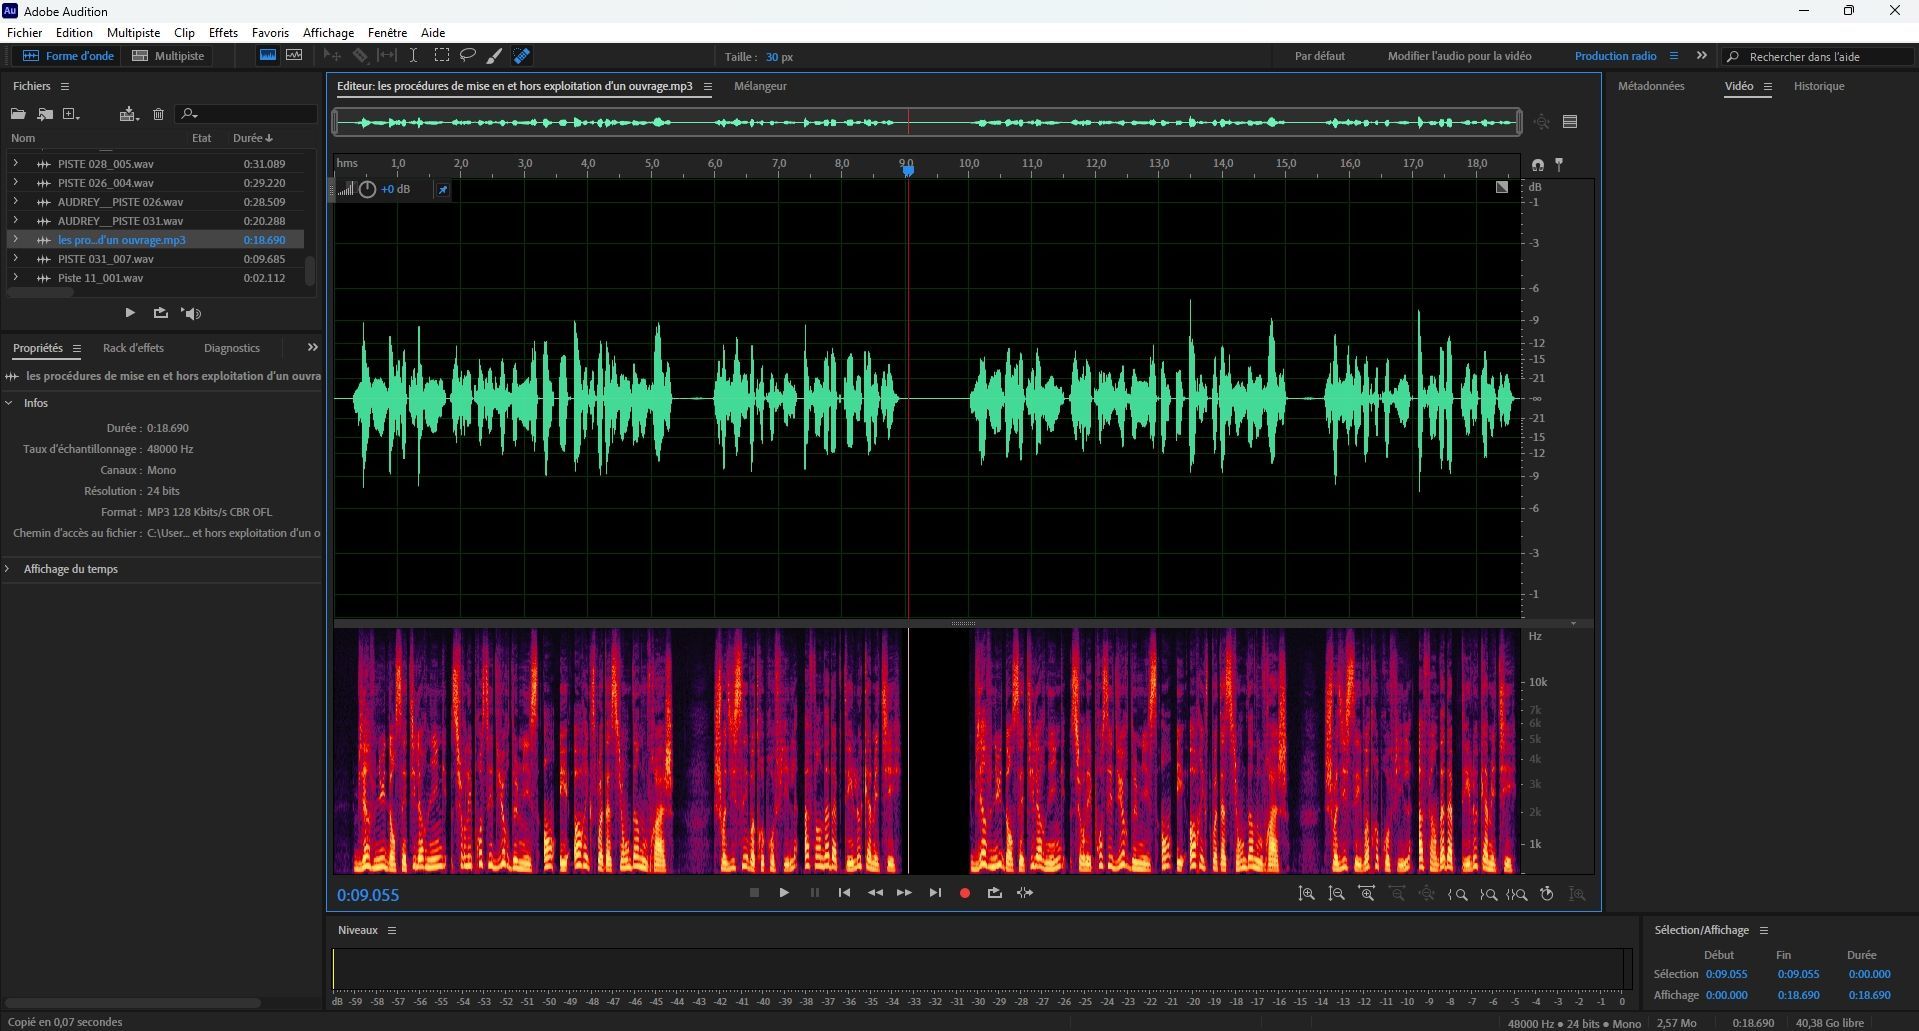Expand the Affichage du temps section
The height and width of the screenshot is (1031, 1919).
(9, 569)
